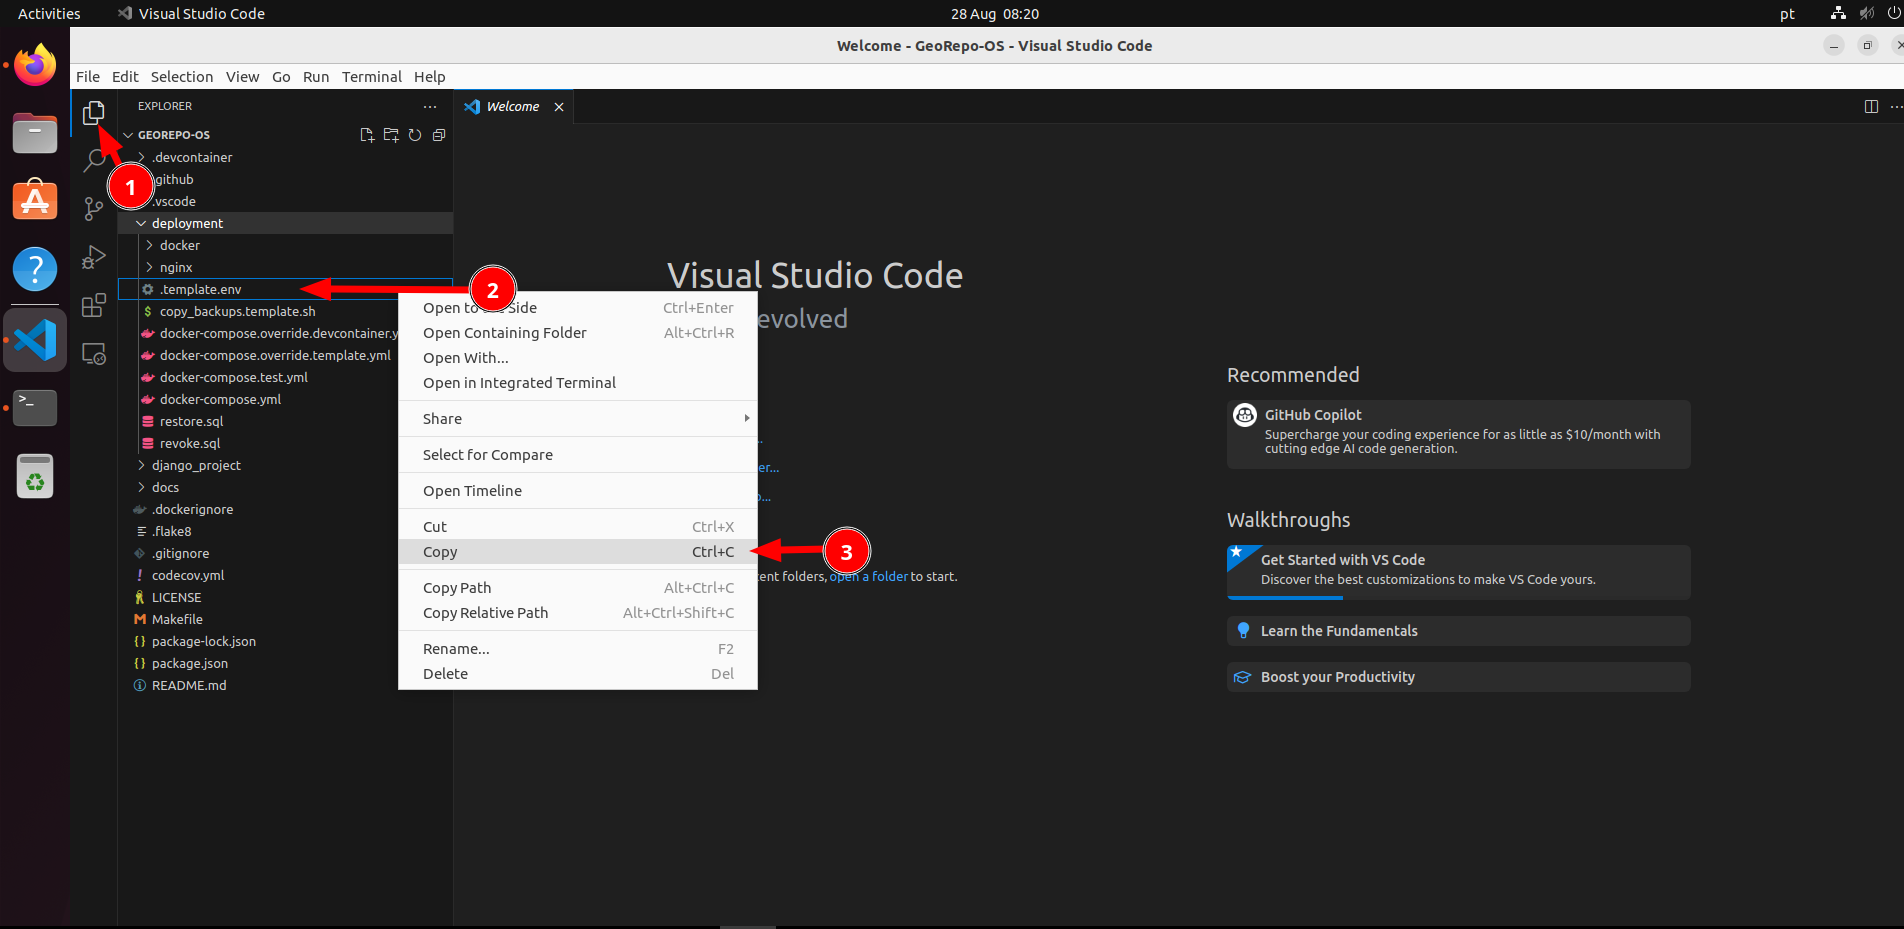Viewport: 1904px width, 929px height.
Task: Select docker-compose.yml file
Action: (220, 399)
